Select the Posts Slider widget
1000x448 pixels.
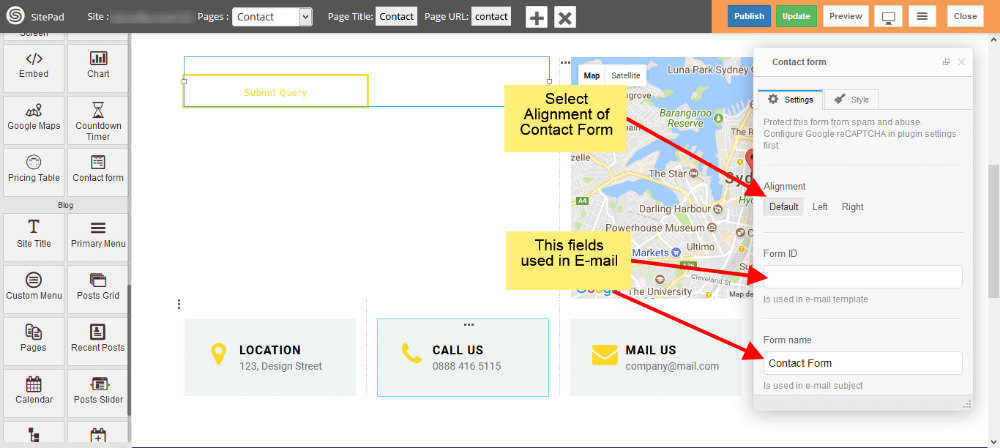point(98,393)
